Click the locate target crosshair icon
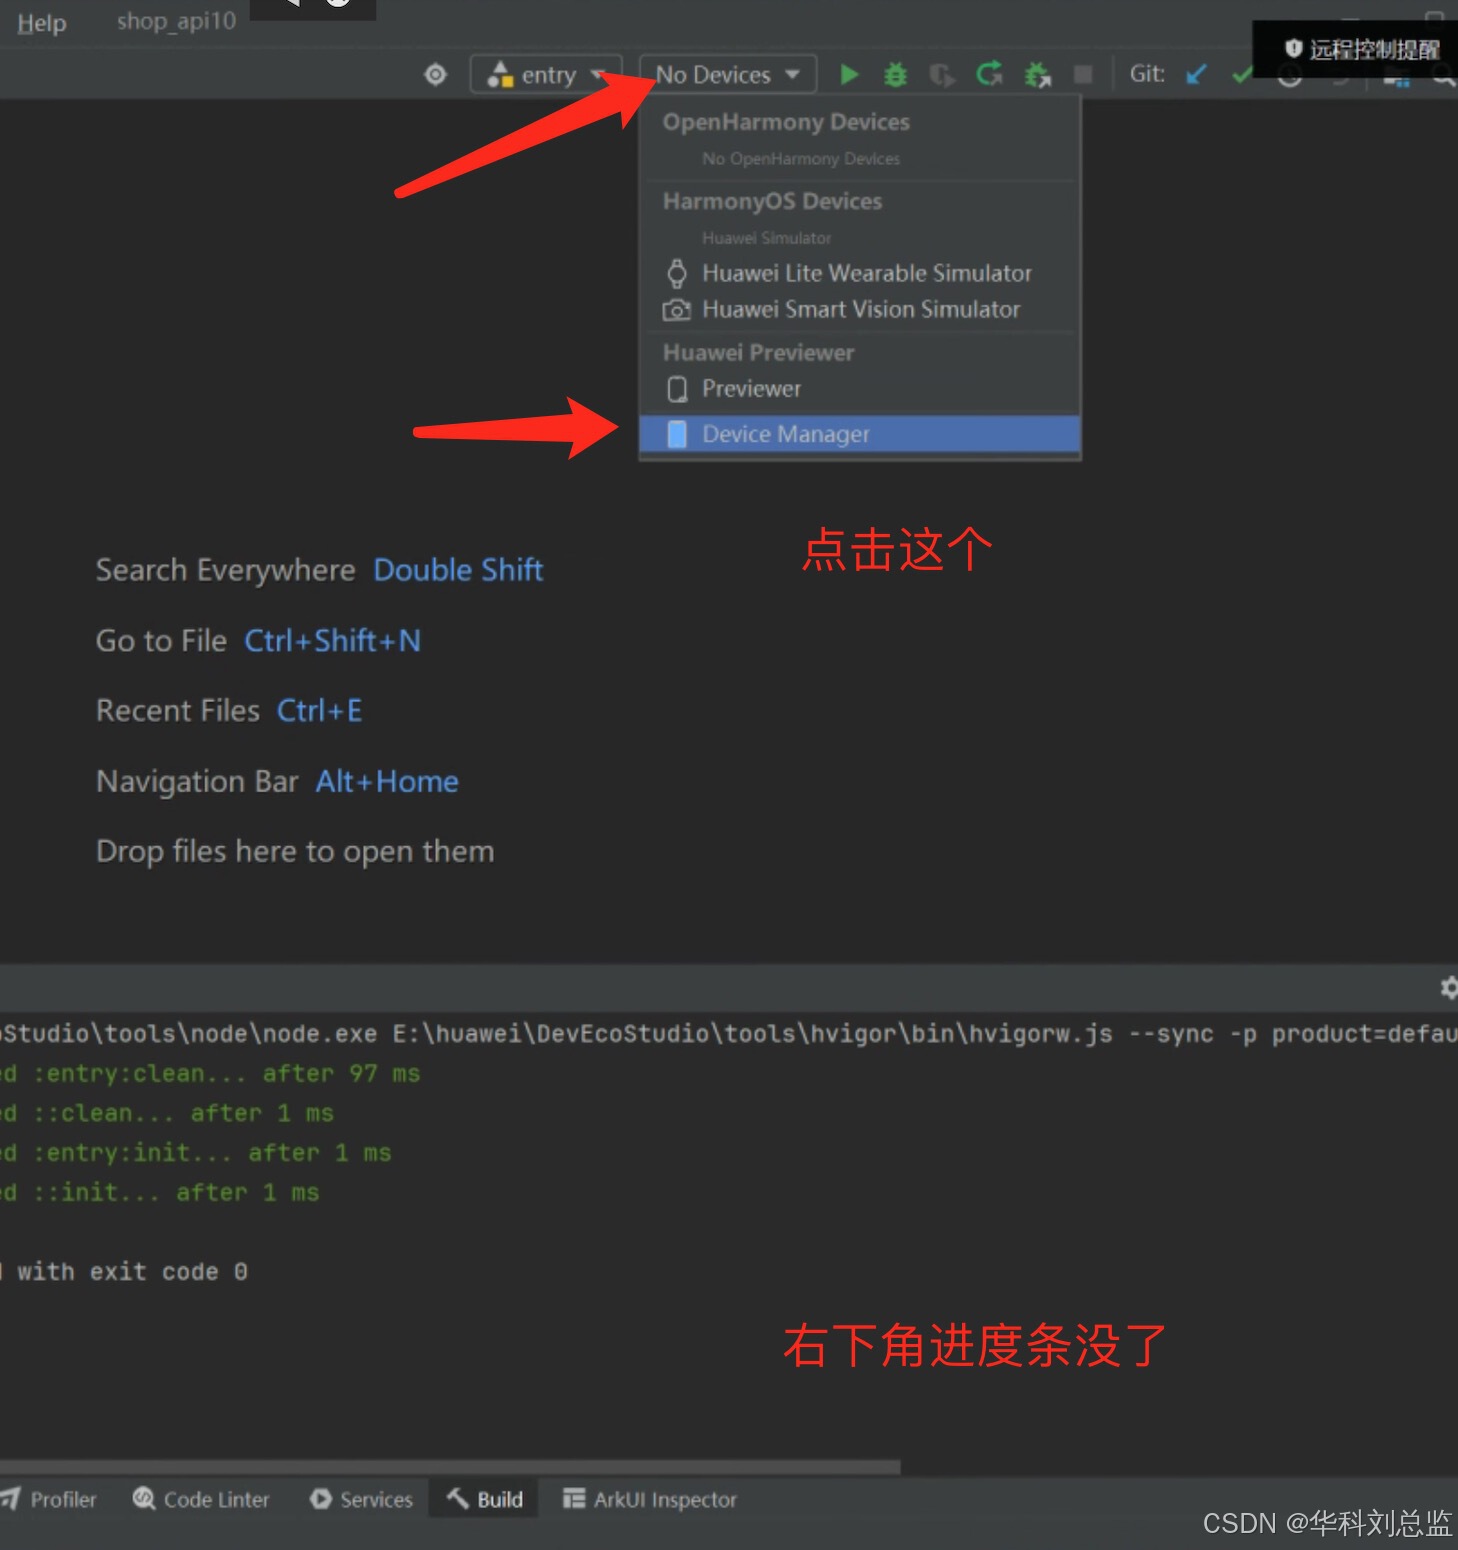 click(x=435, y=75)
